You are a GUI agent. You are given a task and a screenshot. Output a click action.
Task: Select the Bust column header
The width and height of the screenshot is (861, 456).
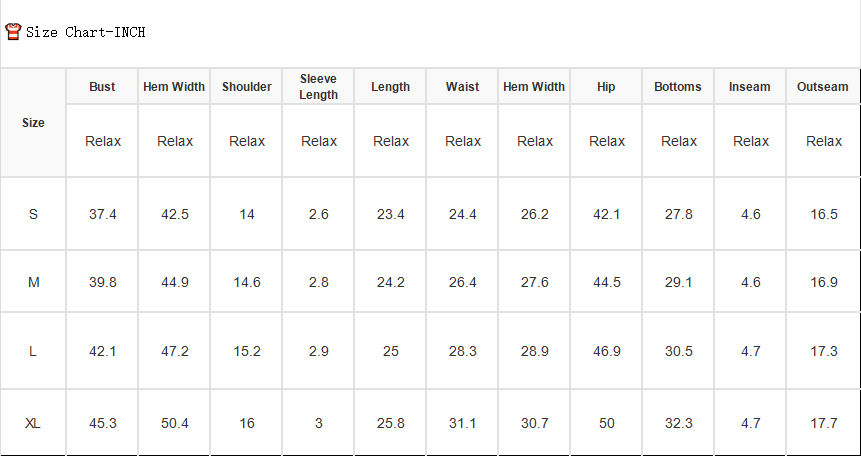pyautogui.click(x=102, y=87)
